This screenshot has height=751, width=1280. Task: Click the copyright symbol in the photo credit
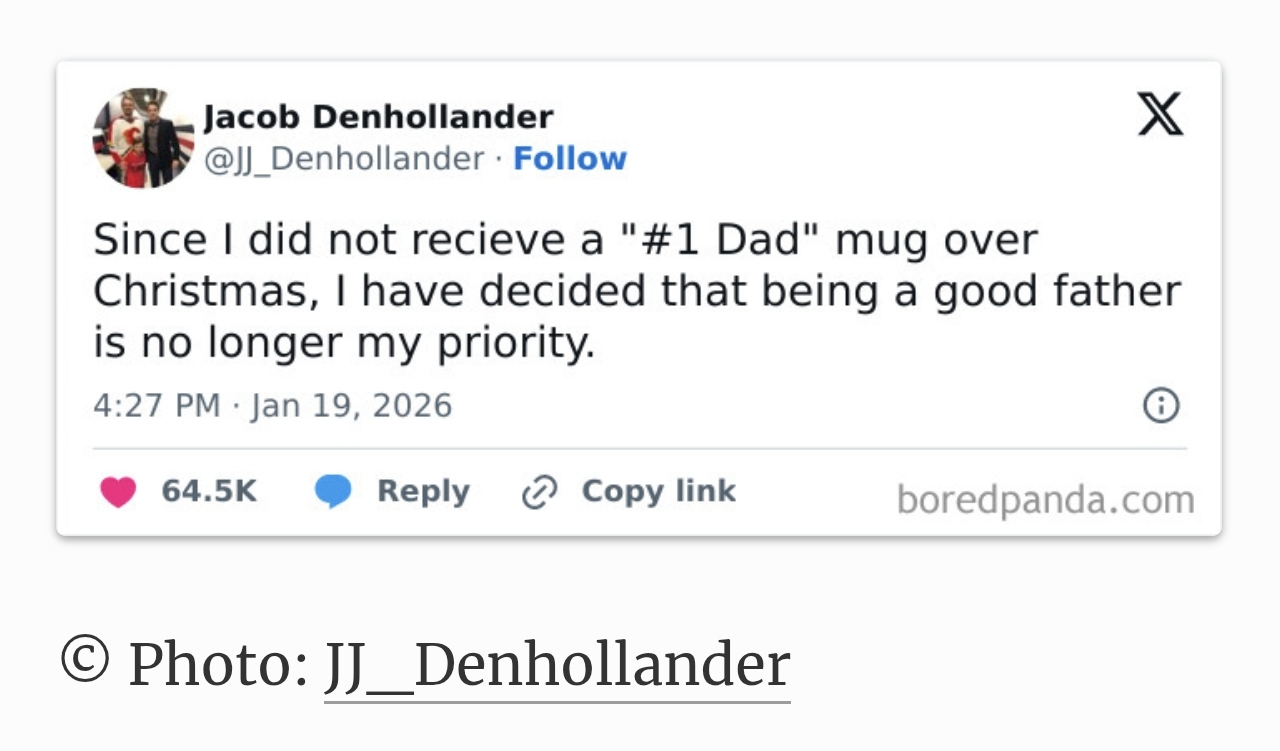(84, 660)
